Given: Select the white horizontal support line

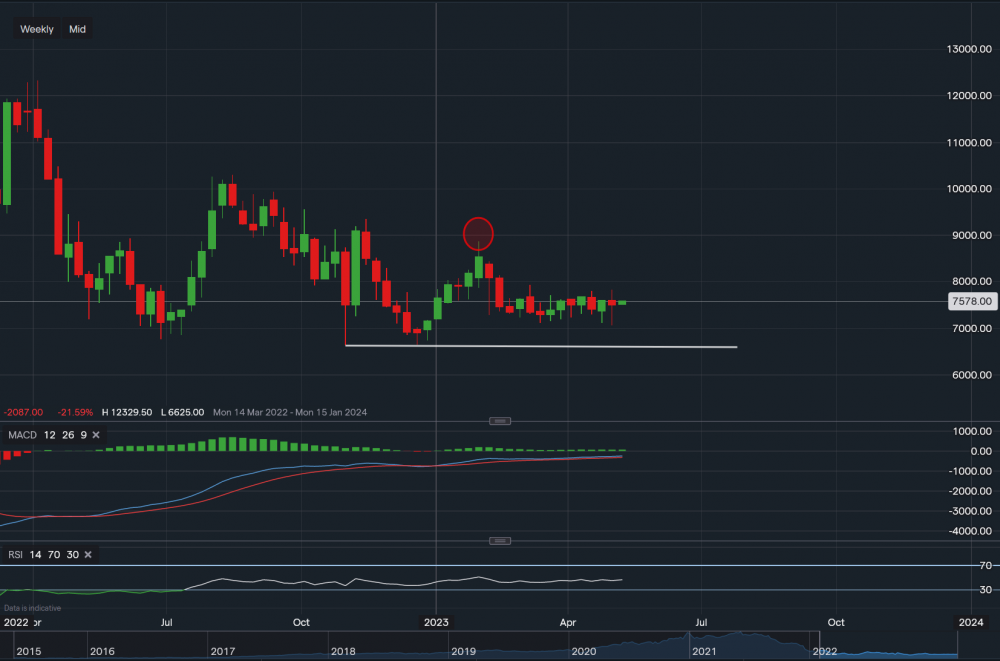Looking at the screenshot, I should click(x=540, y=346).
